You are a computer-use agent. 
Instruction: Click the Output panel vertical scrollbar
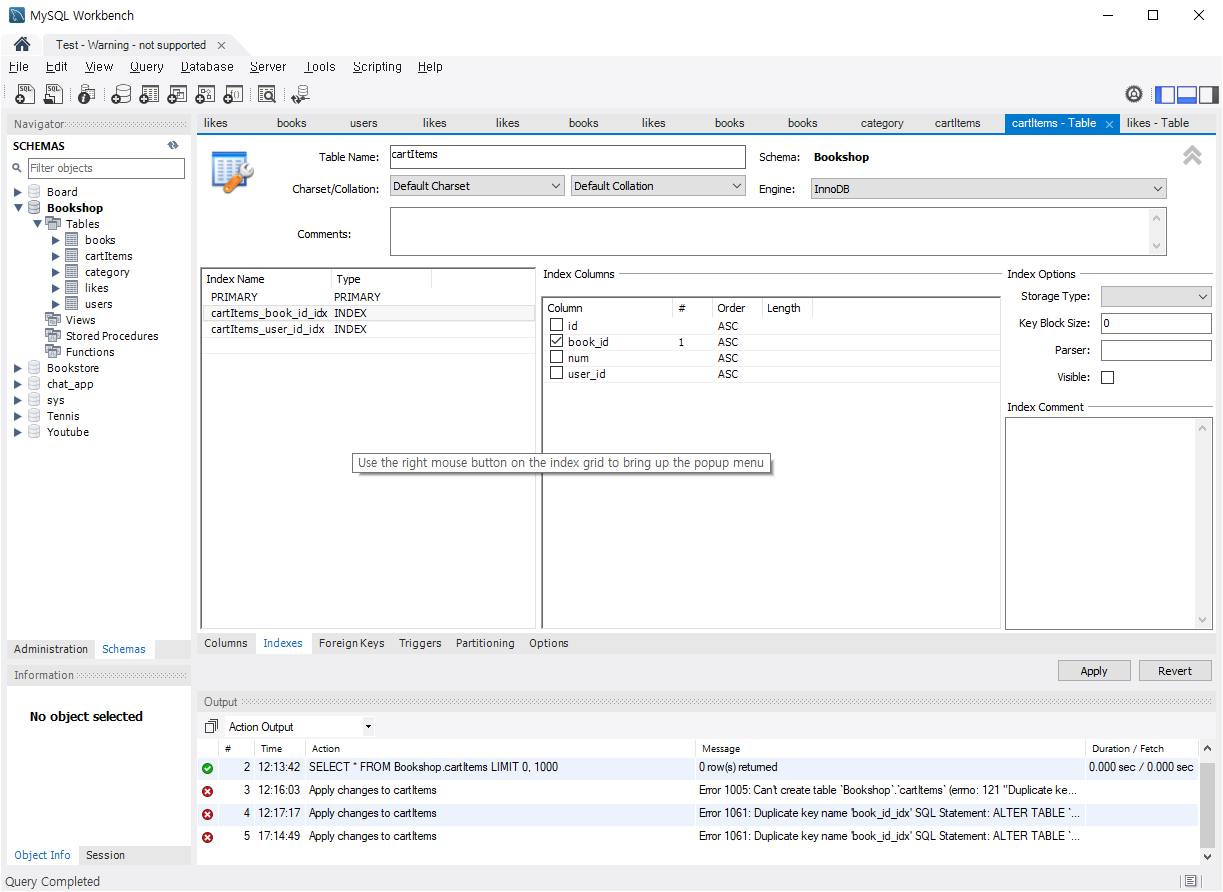1207,805
